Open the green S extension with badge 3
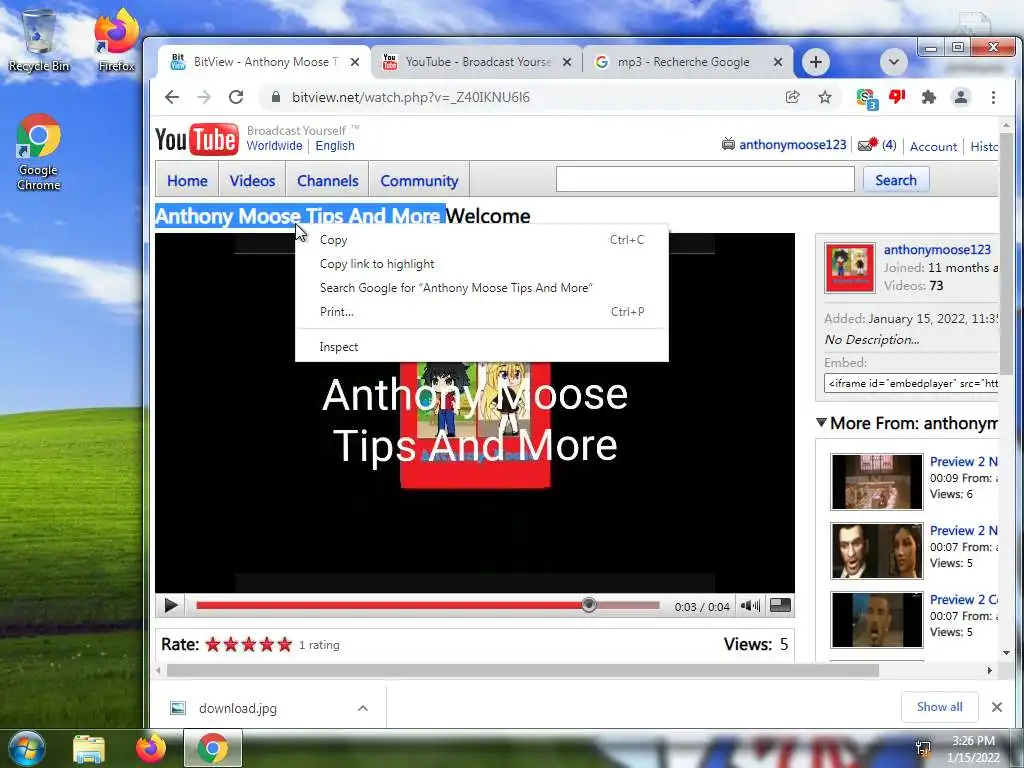1024x768 pixels. coord(867,99)
